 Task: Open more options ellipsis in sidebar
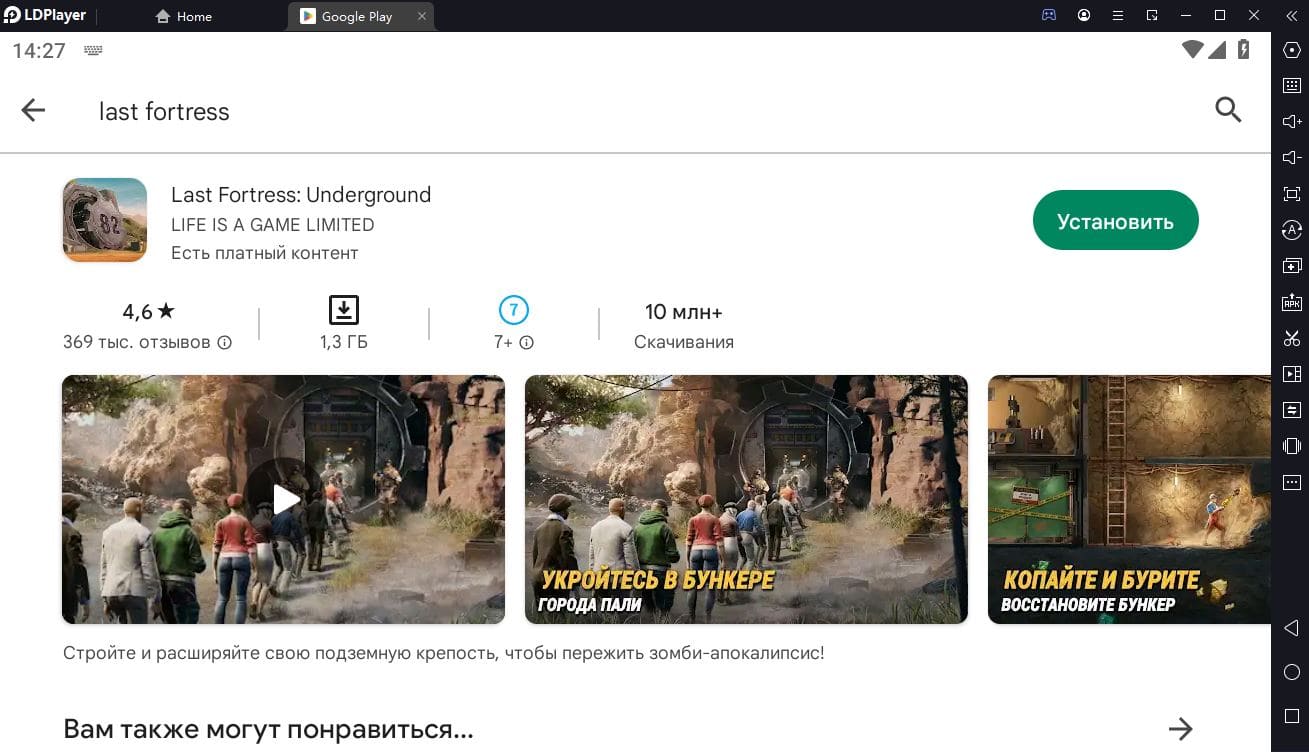click(x=1291, y=482)
